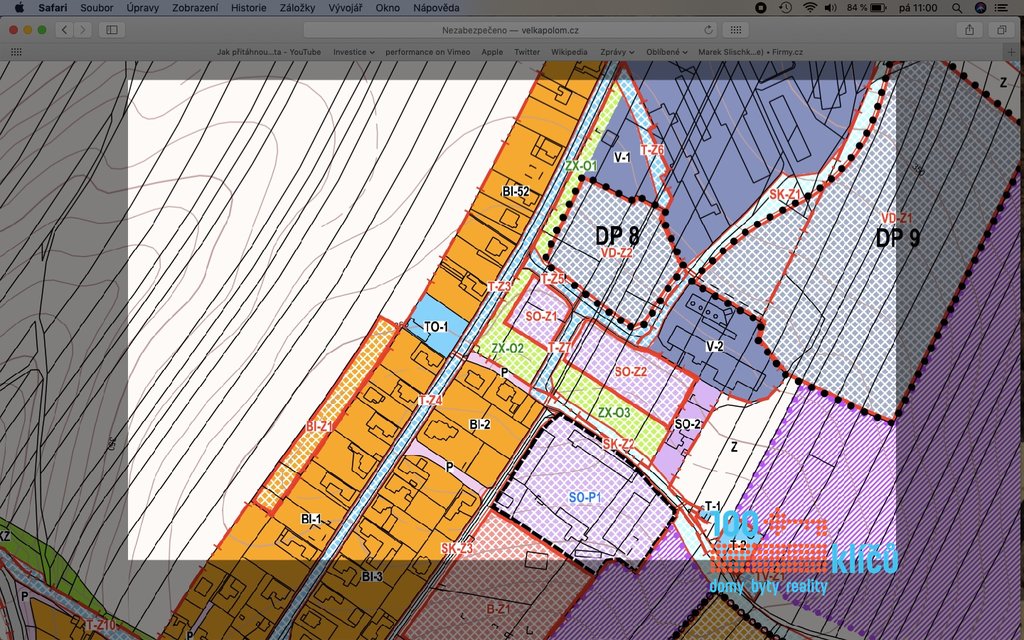Click the B-Z1 zone label
1024x640 pixels.
pyautogui.click(x=498, y=609)
